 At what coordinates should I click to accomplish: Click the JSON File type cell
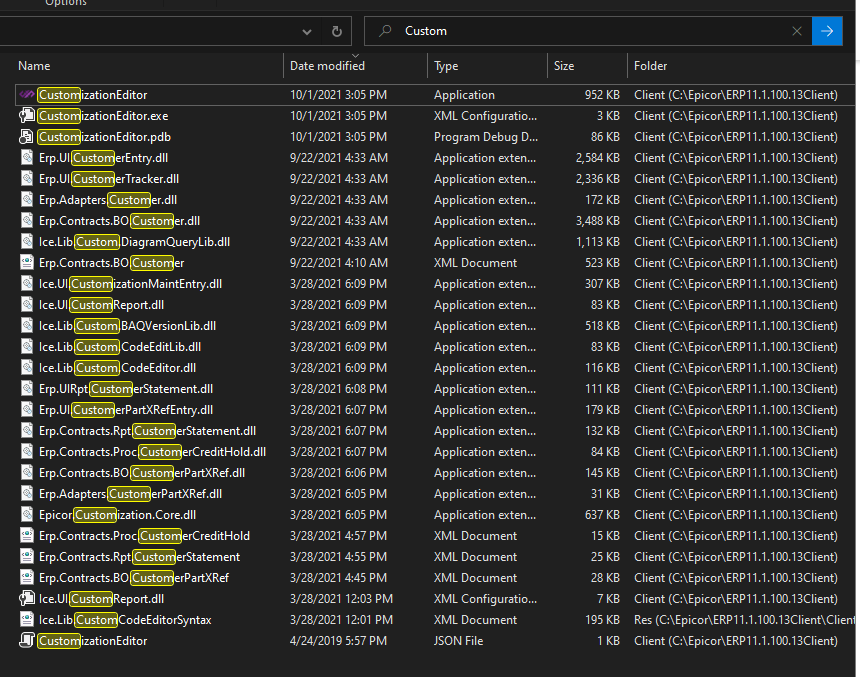459,641
